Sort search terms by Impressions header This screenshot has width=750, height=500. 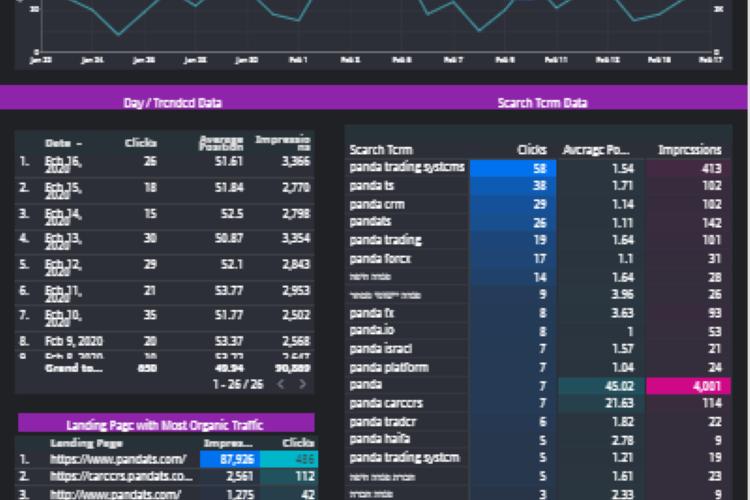coord(690,150)
